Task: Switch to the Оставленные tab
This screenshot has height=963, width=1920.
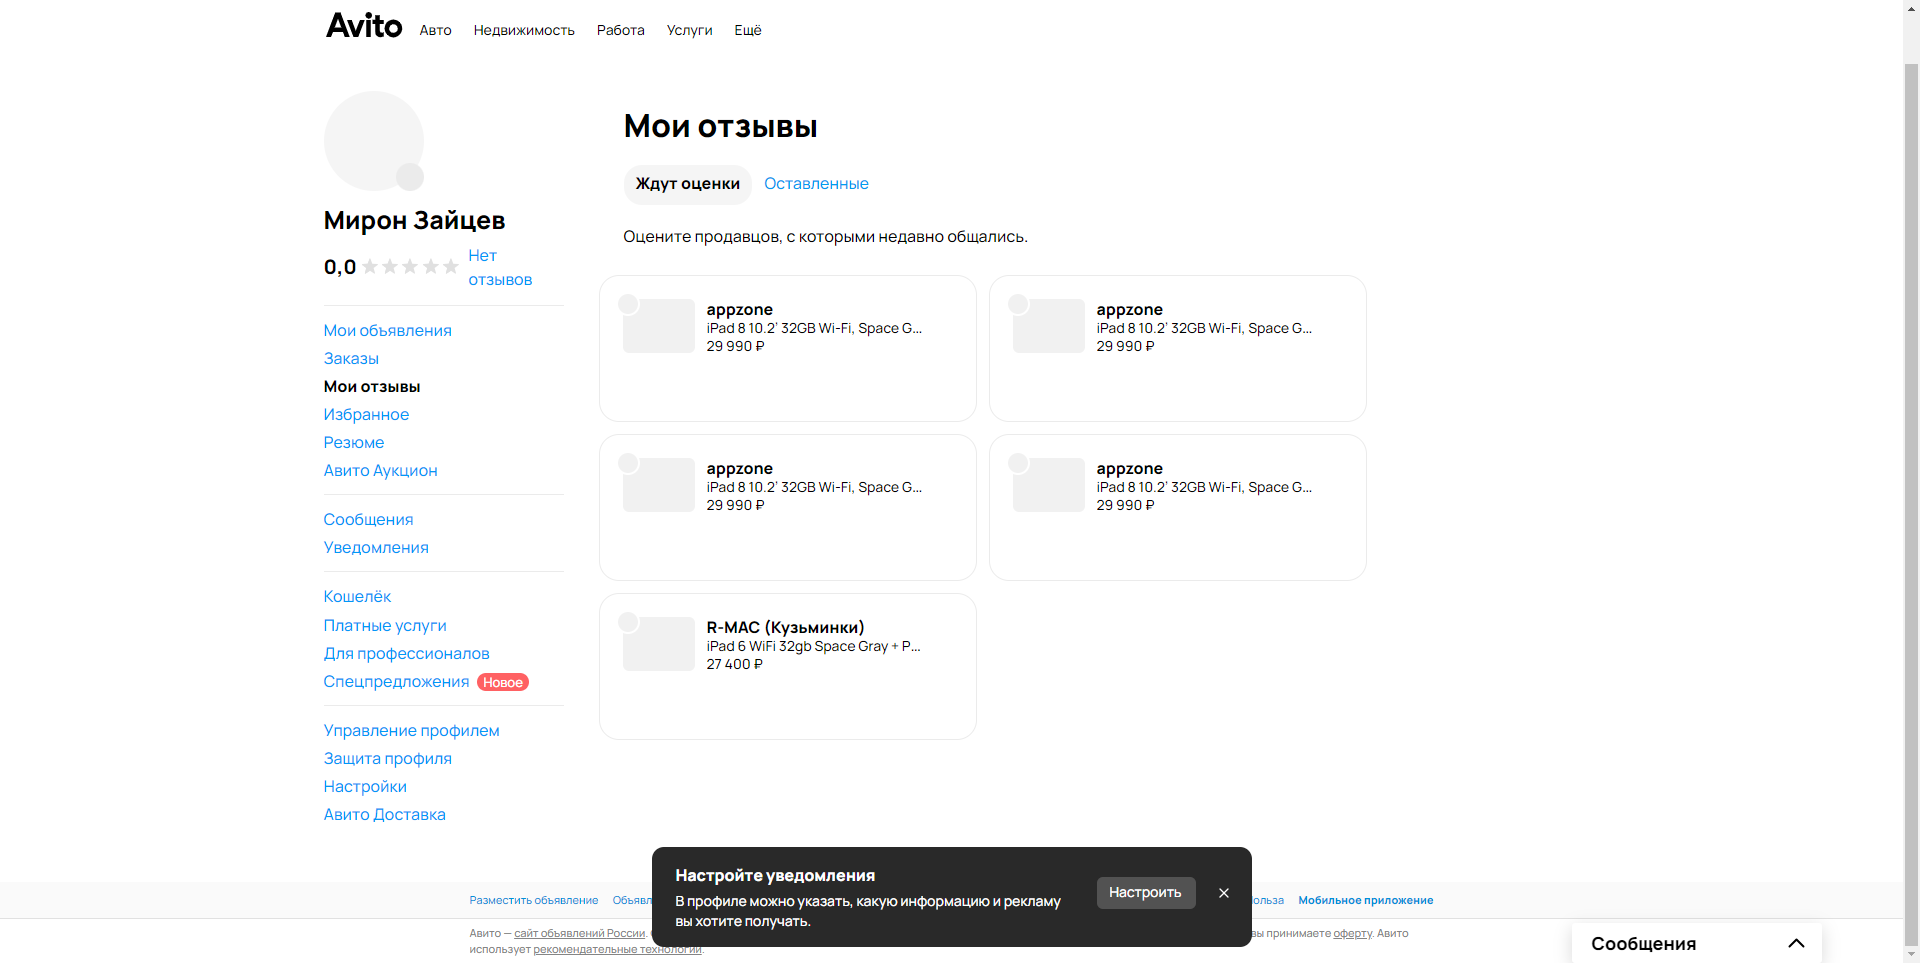Action: coord(816,184)
